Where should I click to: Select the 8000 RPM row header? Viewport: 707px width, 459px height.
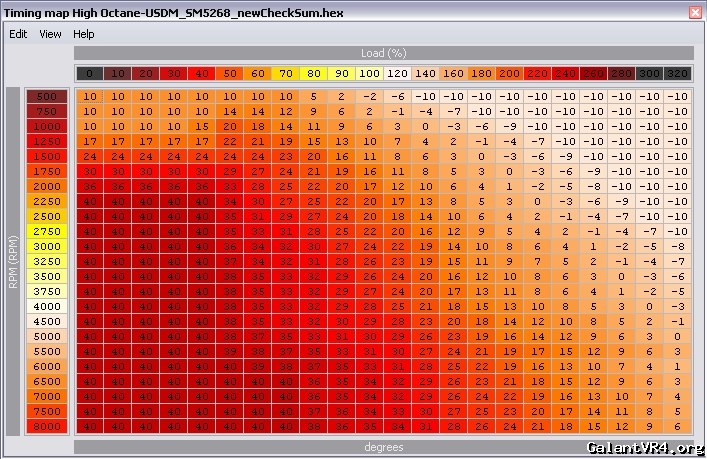click(47, 426)
